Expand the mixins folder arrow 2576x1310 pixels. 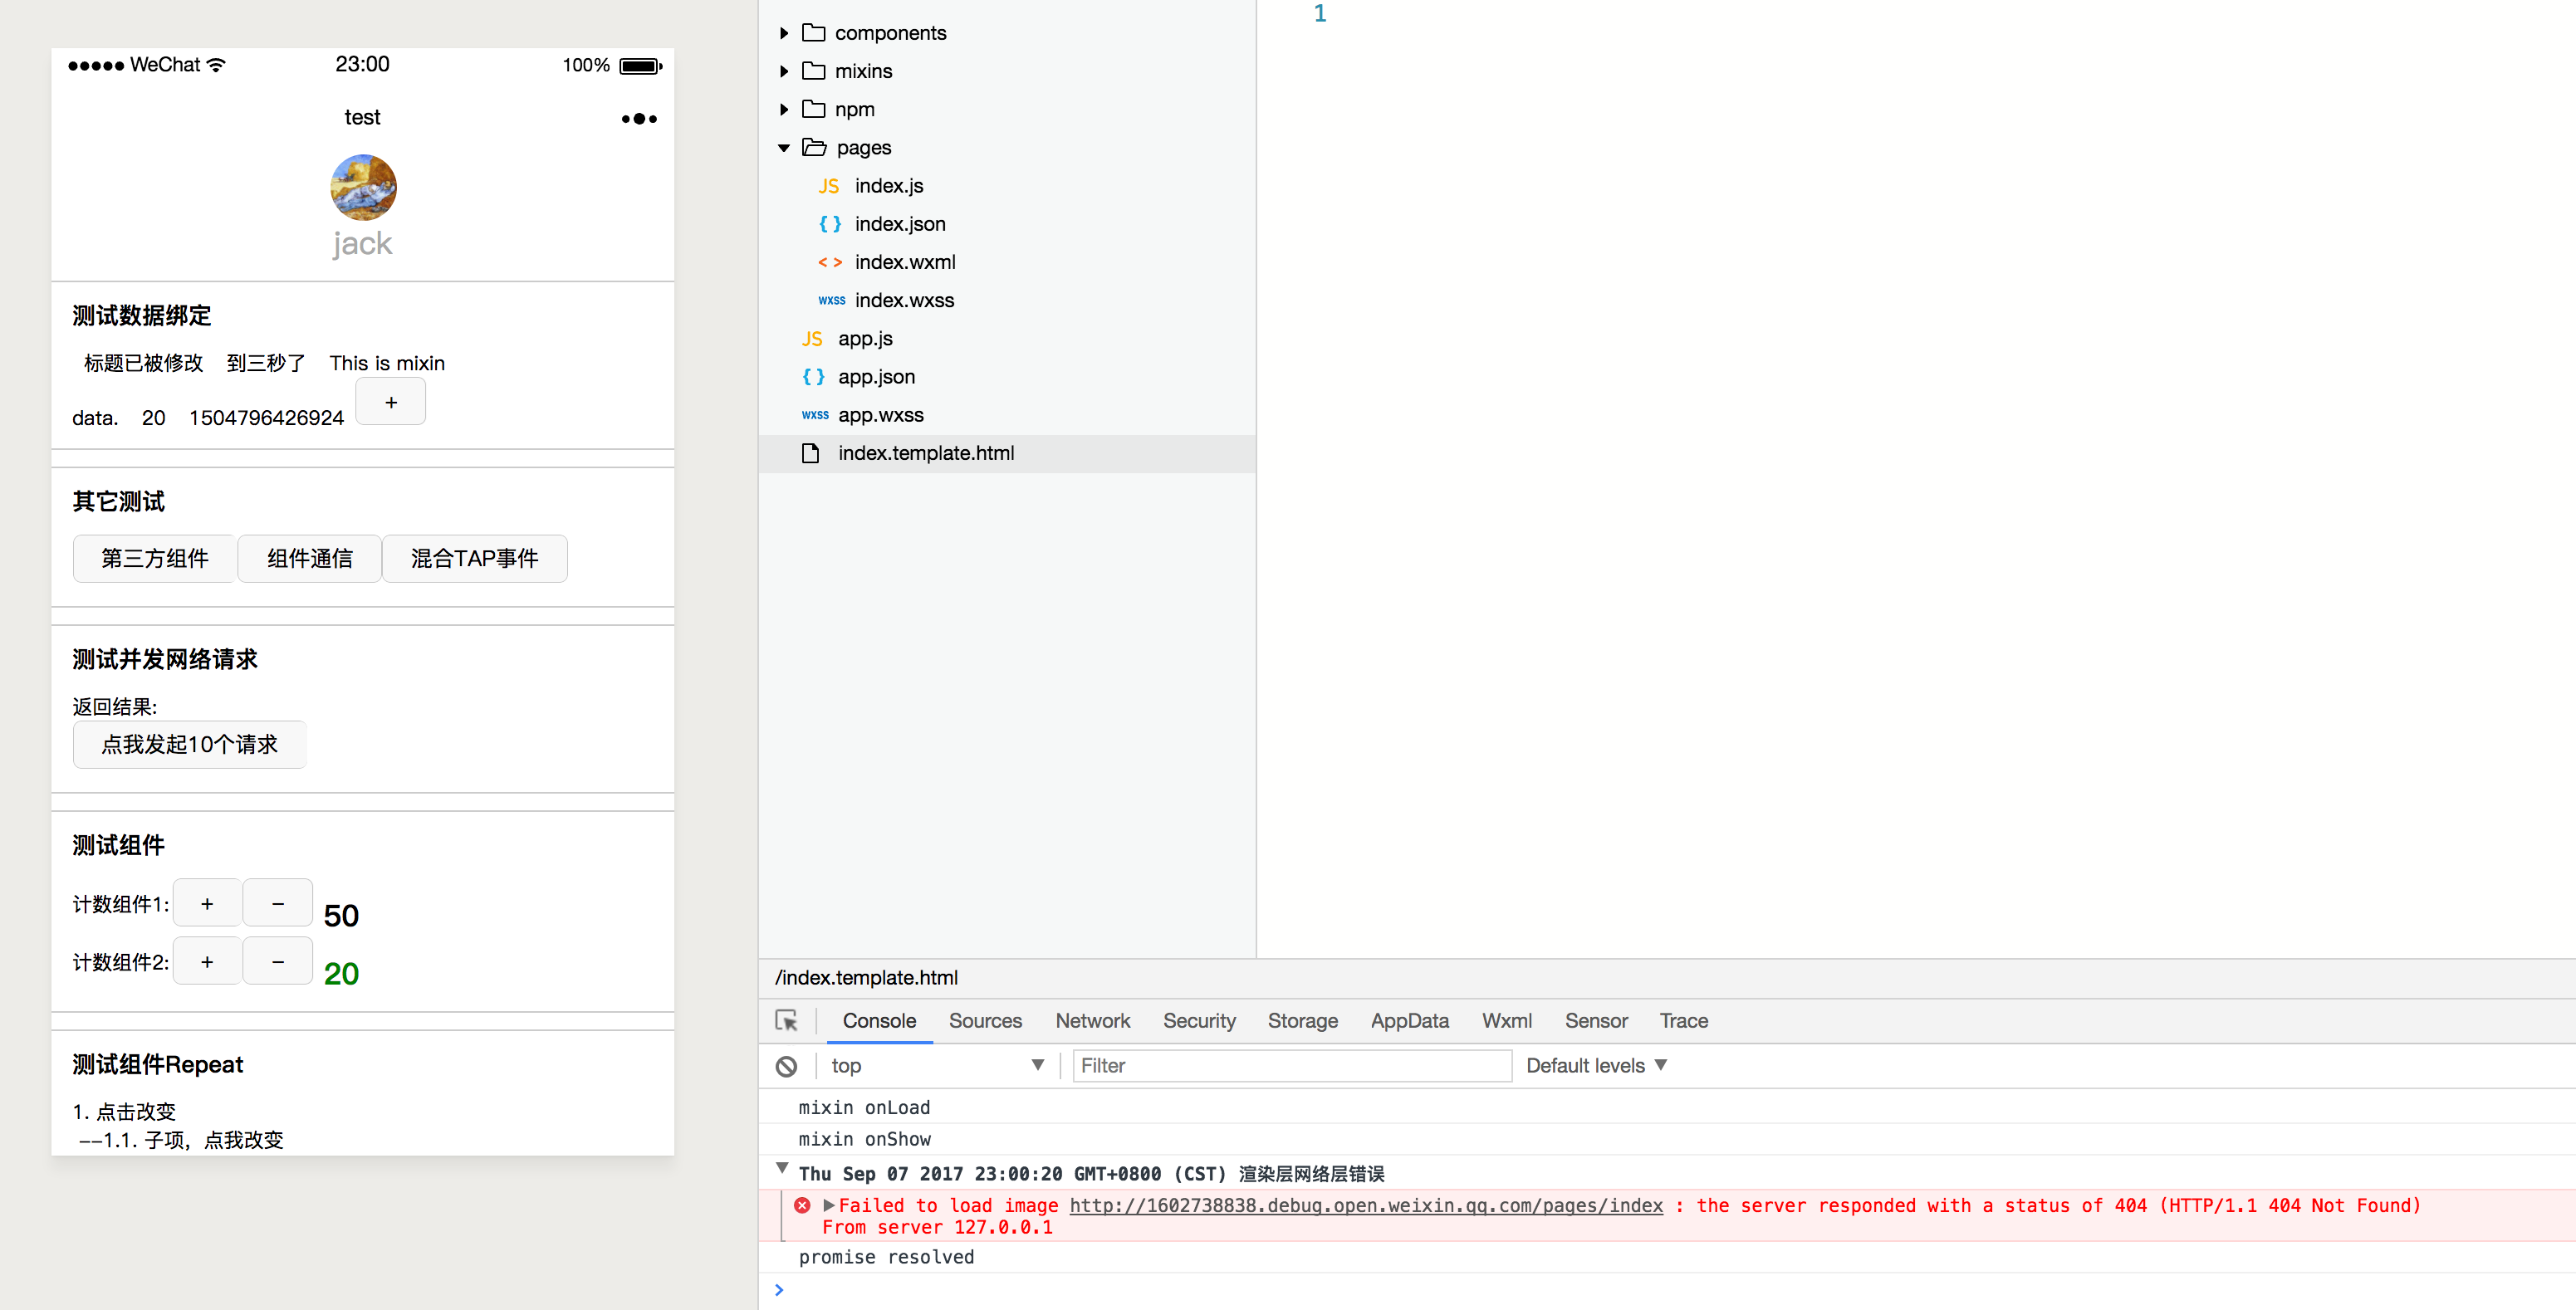784,71
